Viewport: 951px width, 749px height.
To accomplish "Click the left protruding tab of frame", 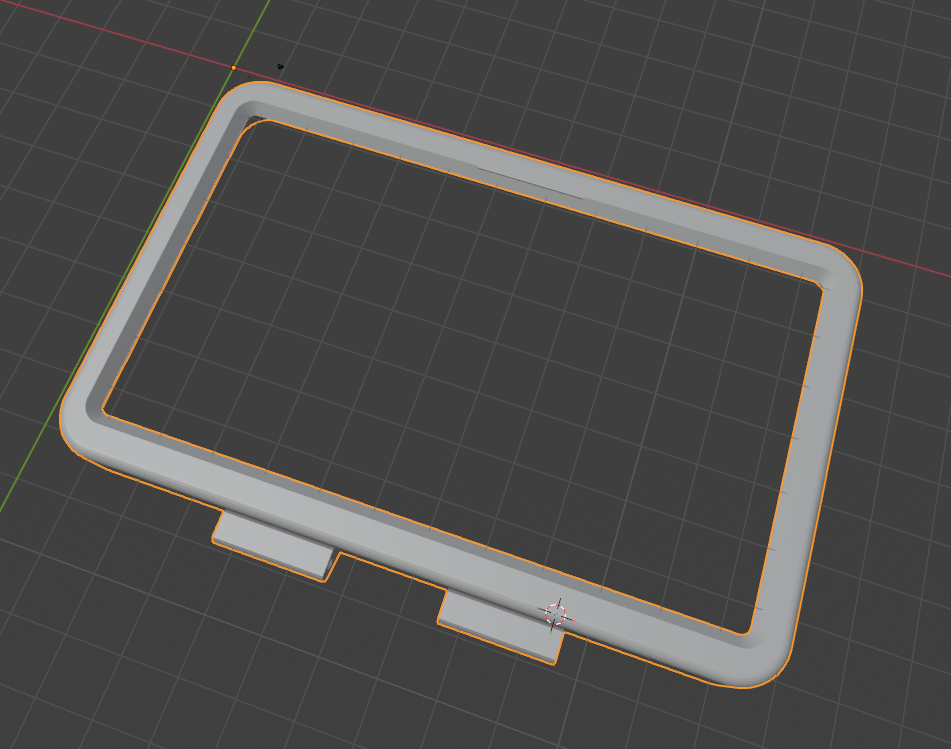I will 276,546.
